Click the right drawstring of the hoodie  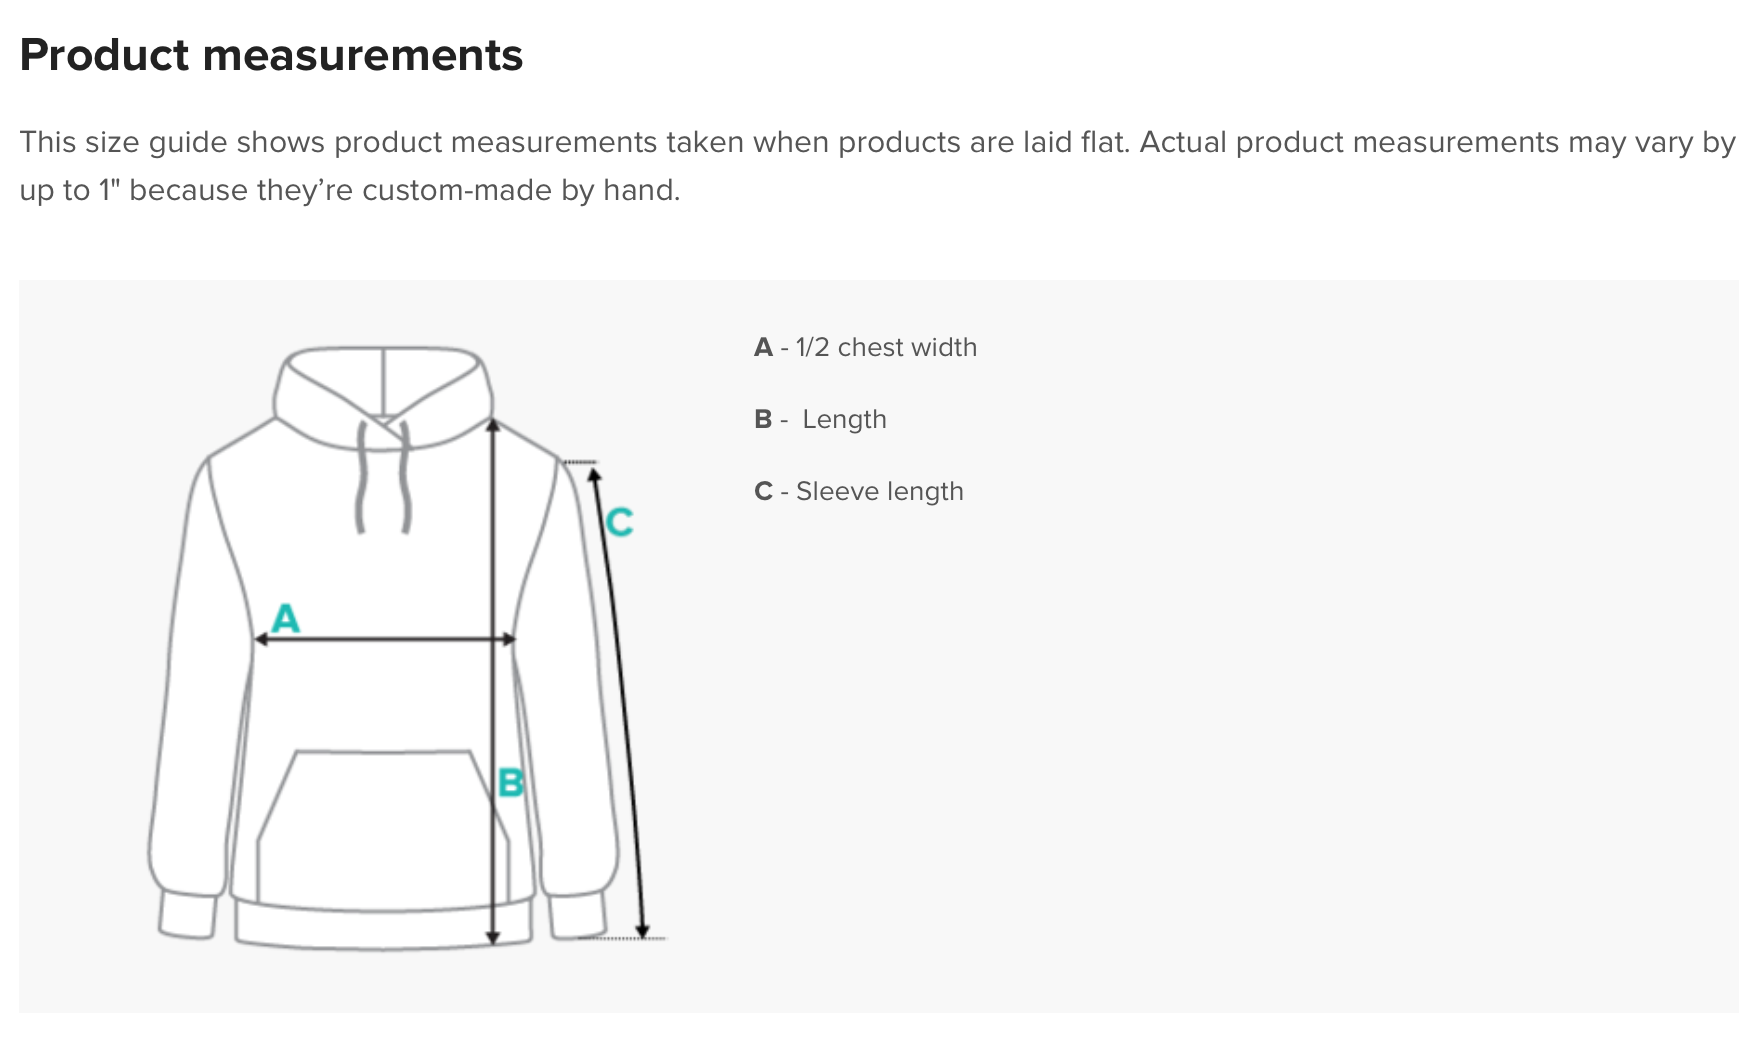(406, 478)
